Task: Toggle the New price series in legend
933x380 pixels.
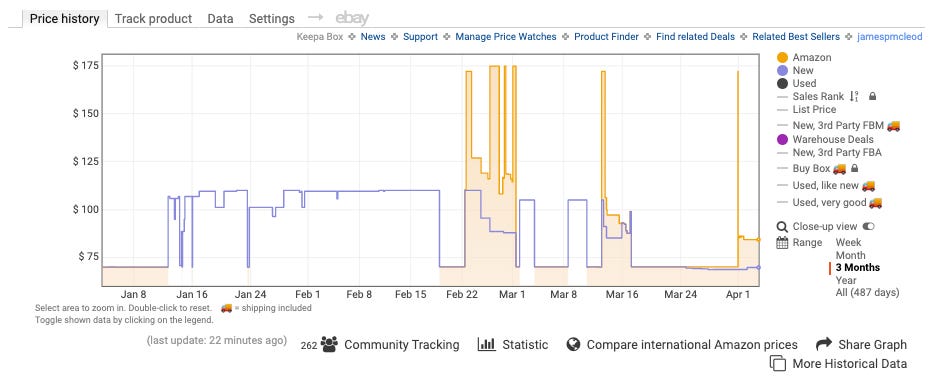Action: pos(796,71)
